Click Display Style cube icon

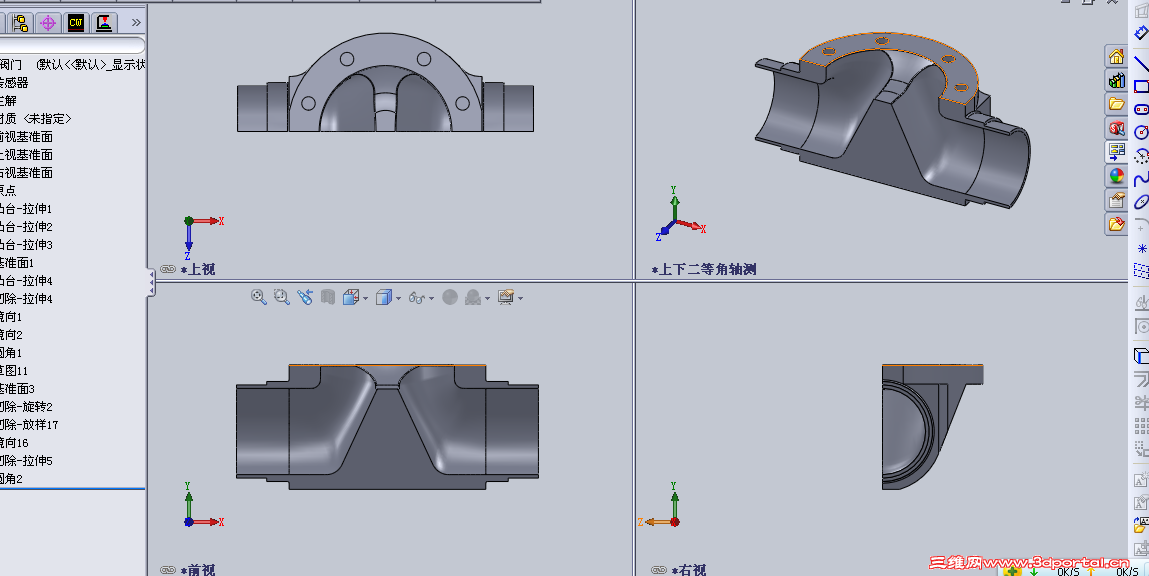384,297
